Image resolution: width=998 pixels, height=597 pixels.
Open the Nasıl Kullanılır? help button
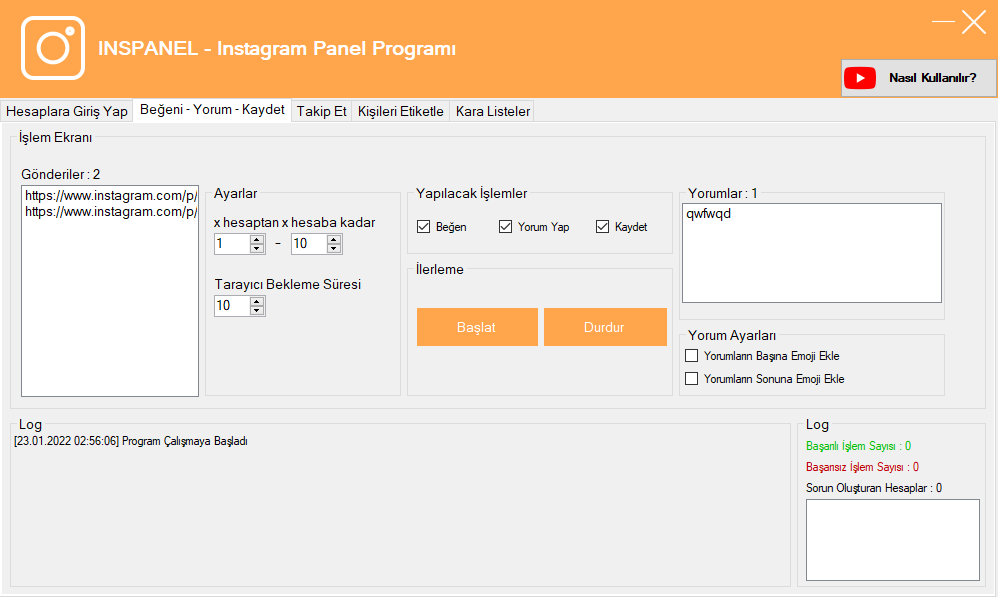(x=918, y=78)
